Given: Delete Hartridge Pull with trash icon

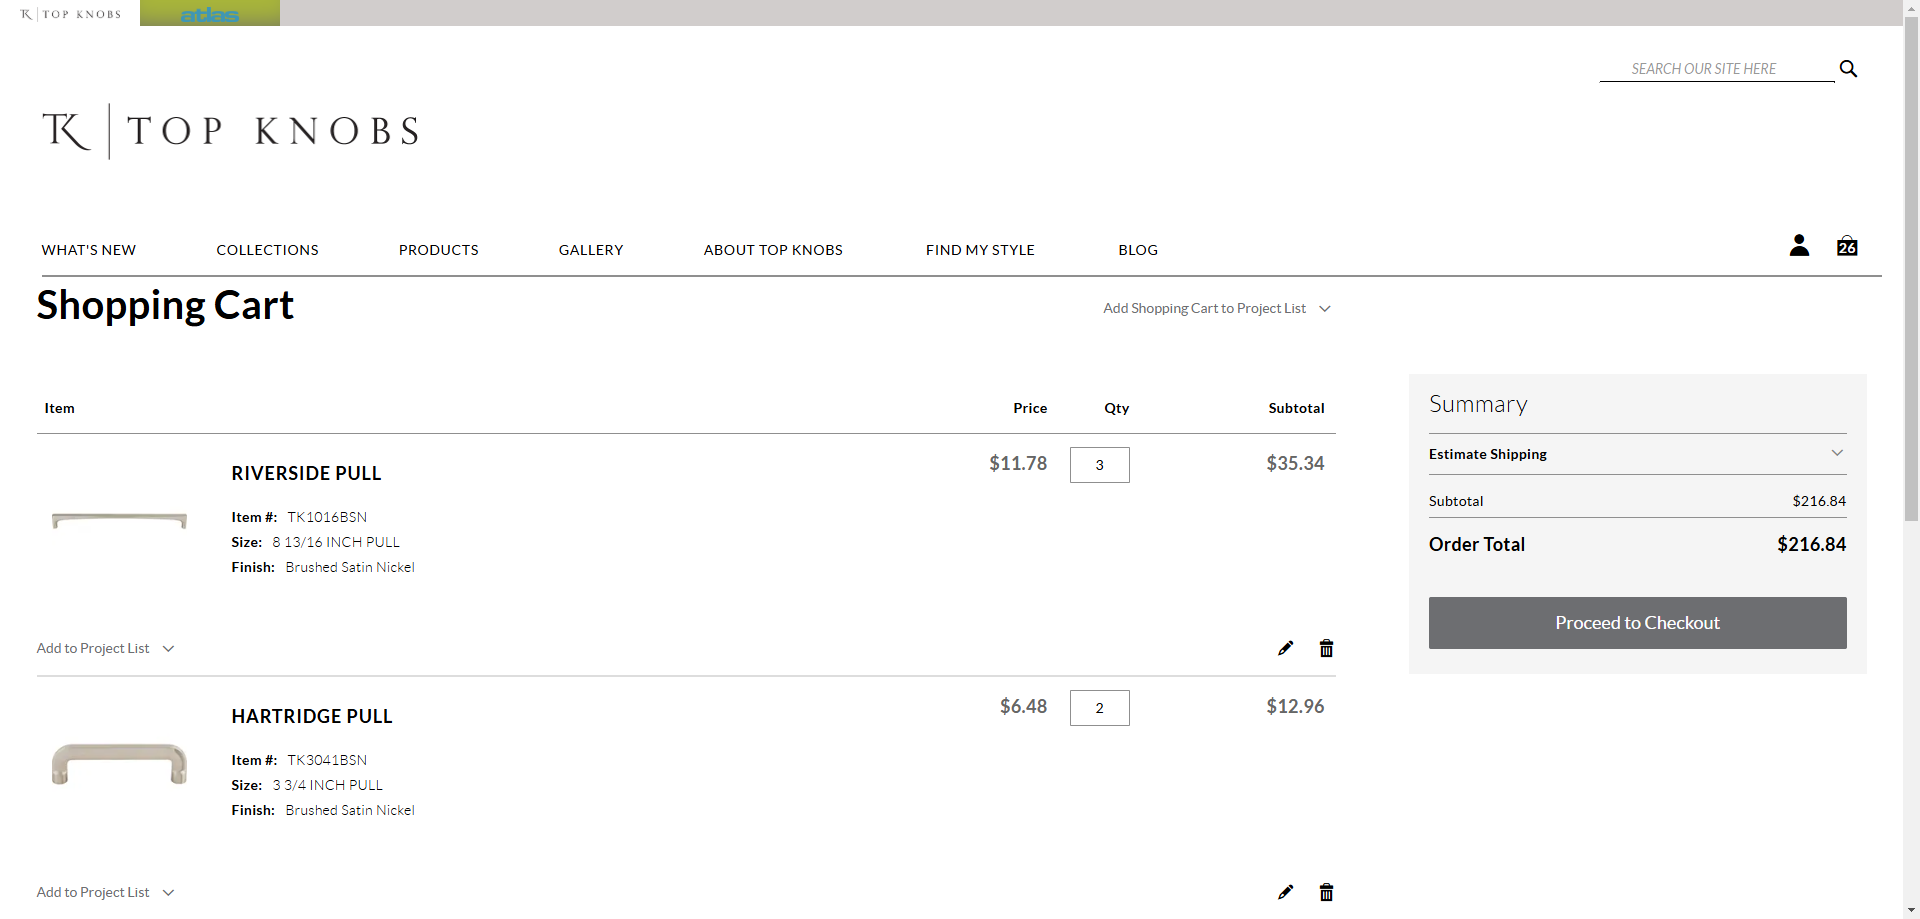Looking at the screenshot, I should pos(1326,892).
